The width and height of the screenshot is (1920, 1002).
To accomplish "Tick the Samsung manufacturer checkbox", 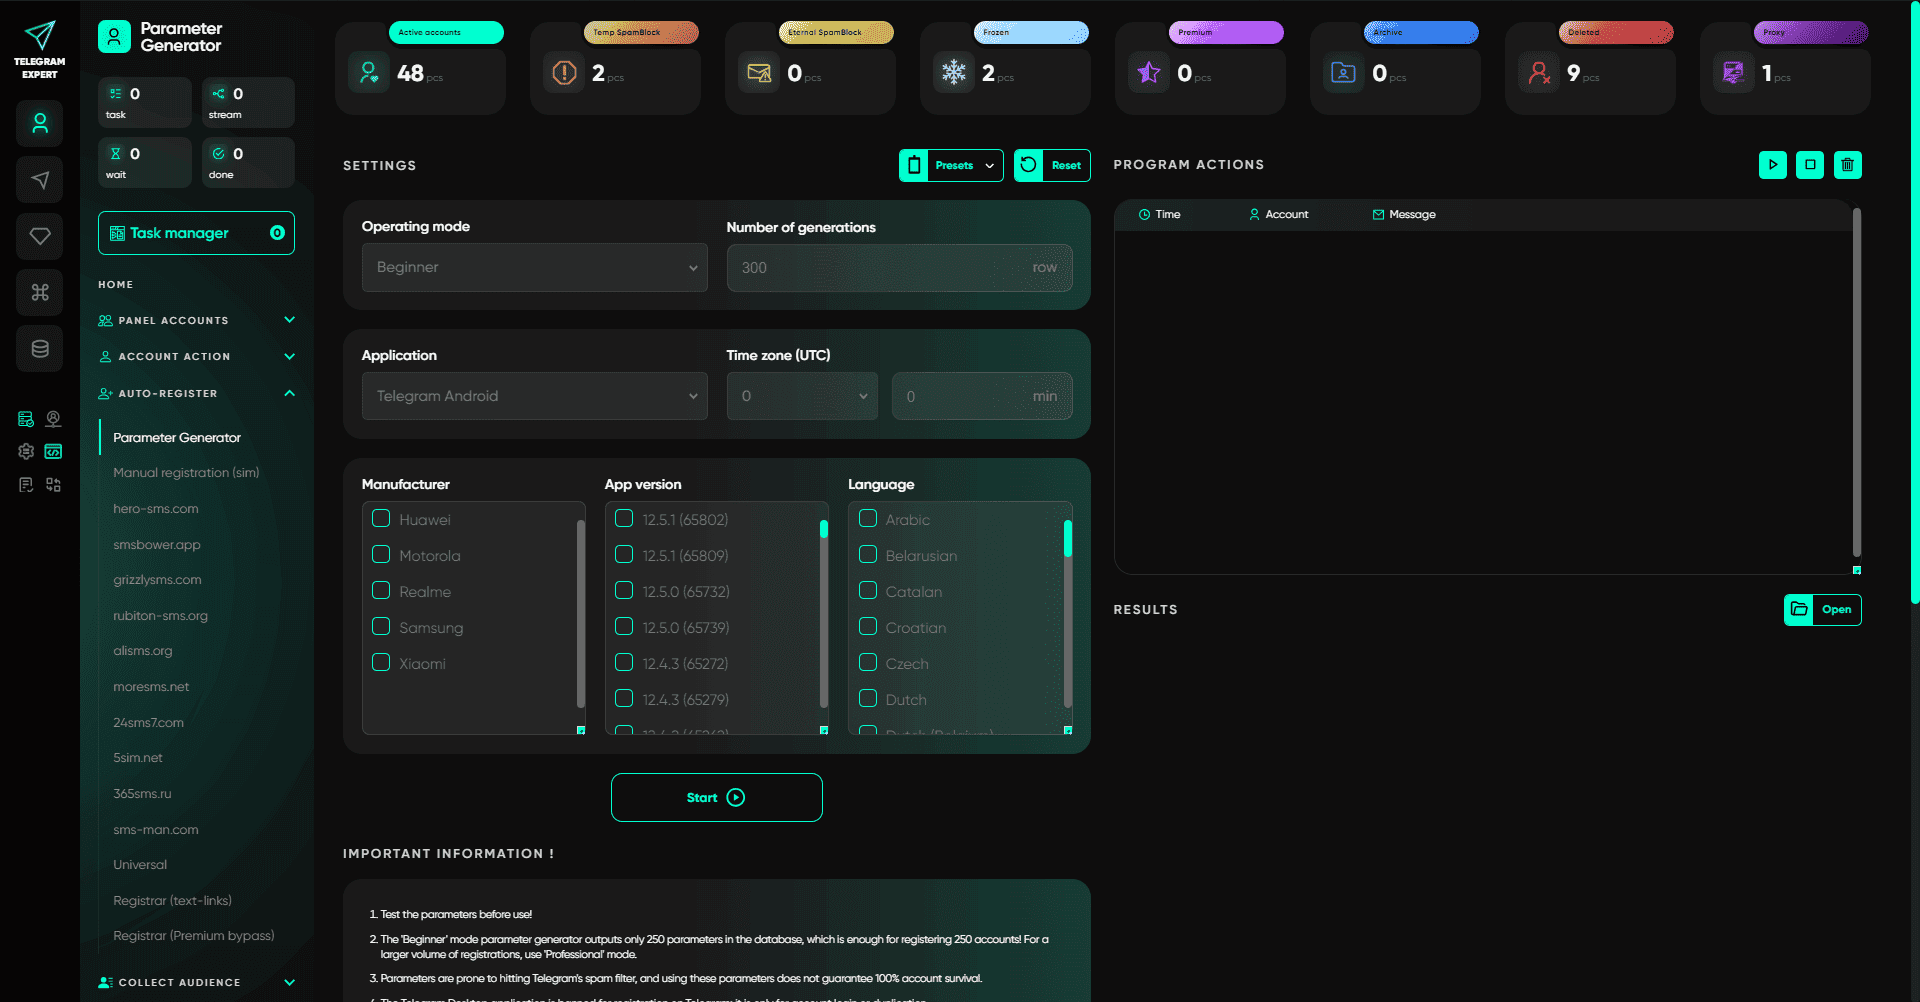I will pyautogui.click(x=381, y=627).
